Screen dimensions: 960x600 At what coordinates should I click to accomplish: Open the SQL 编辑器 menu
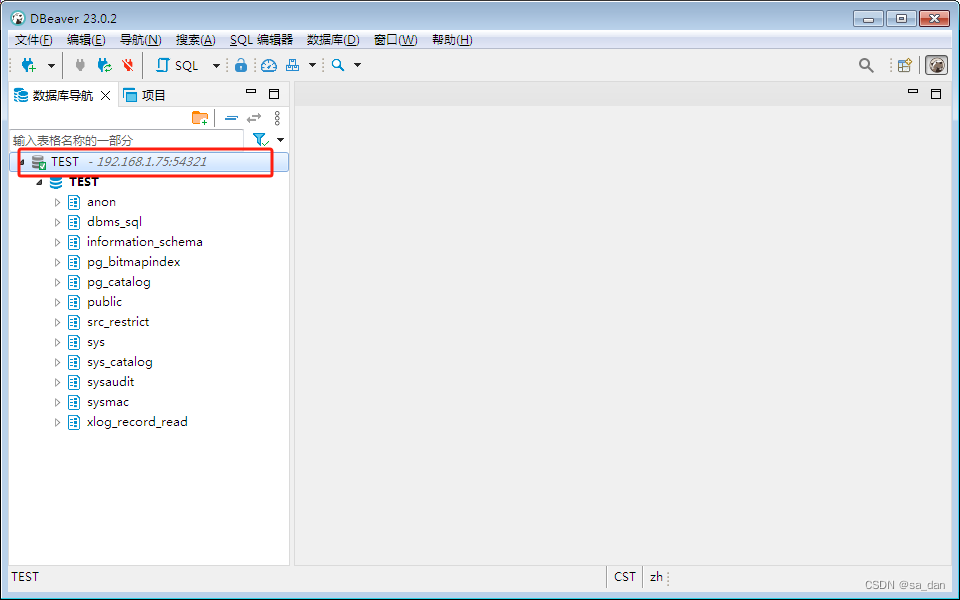(261, 40)
